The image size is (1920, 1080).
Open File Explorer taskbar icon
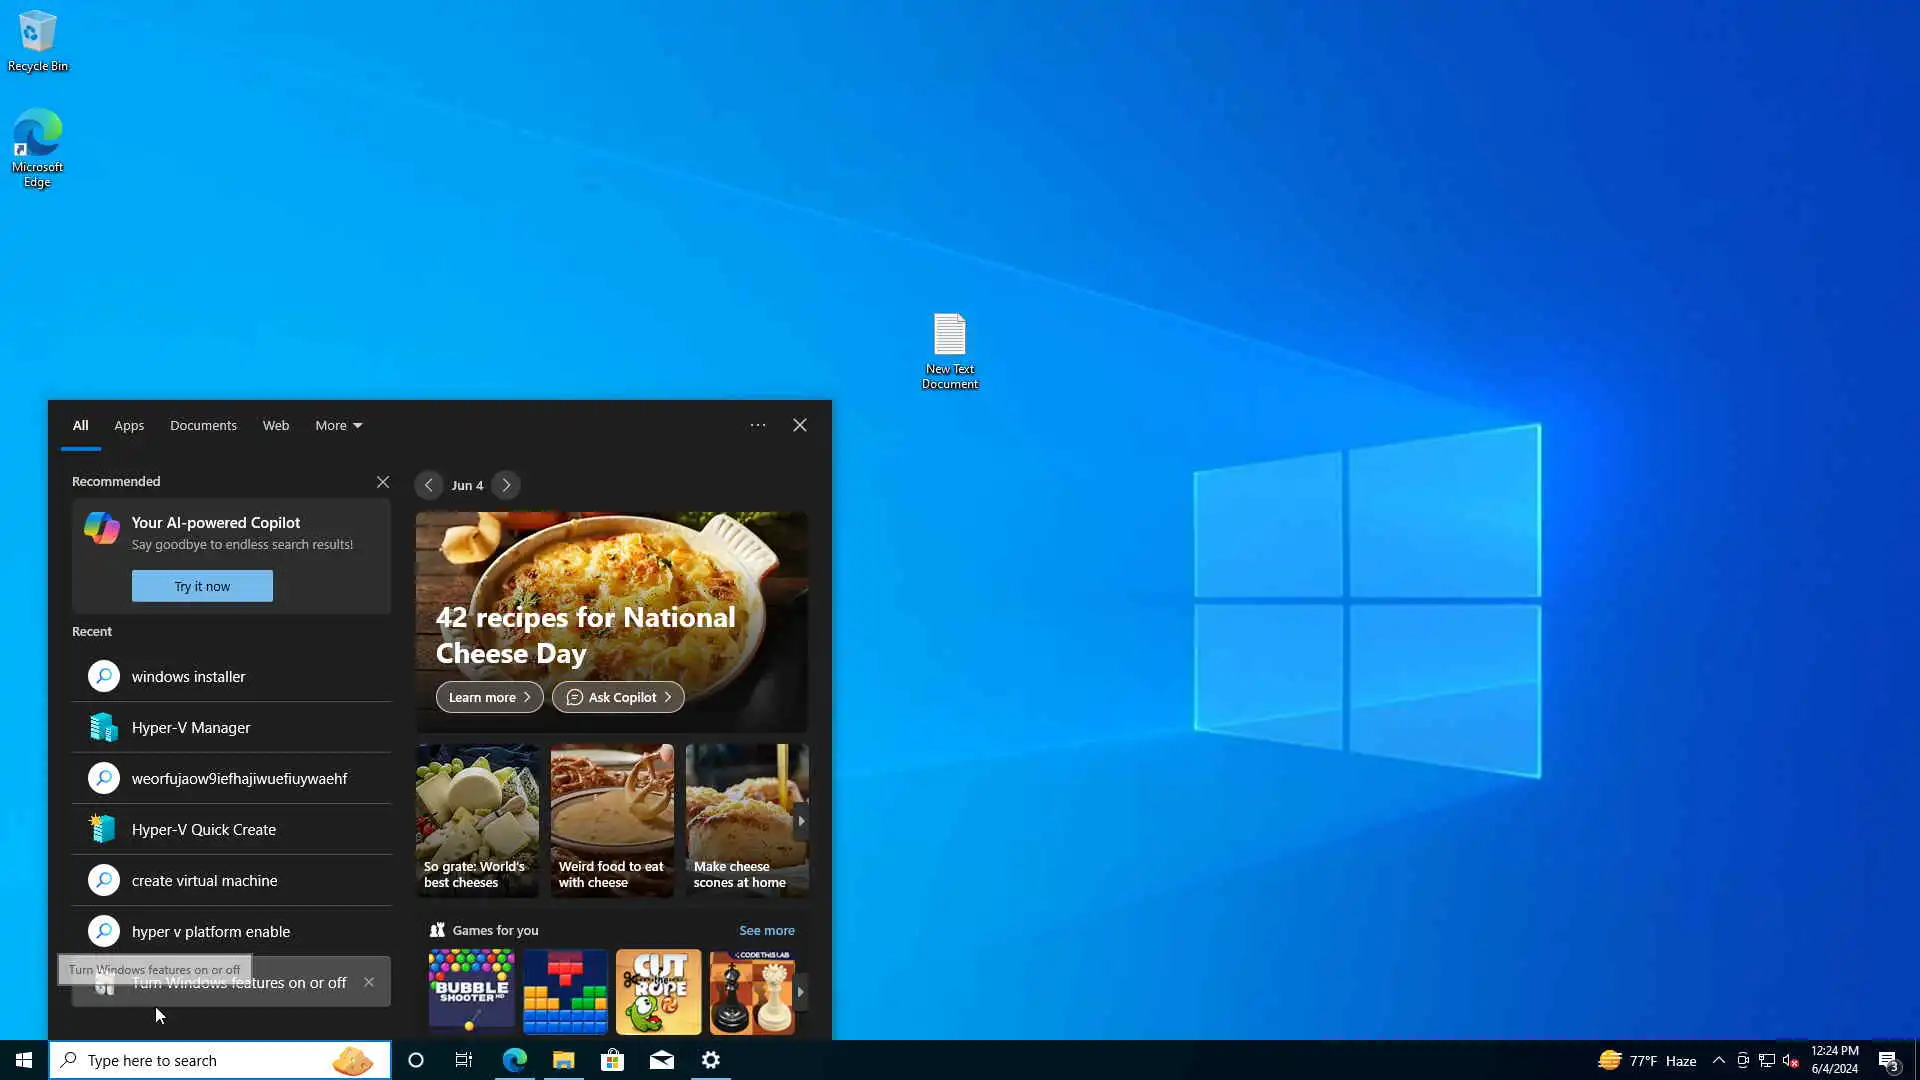(563, 1060)
